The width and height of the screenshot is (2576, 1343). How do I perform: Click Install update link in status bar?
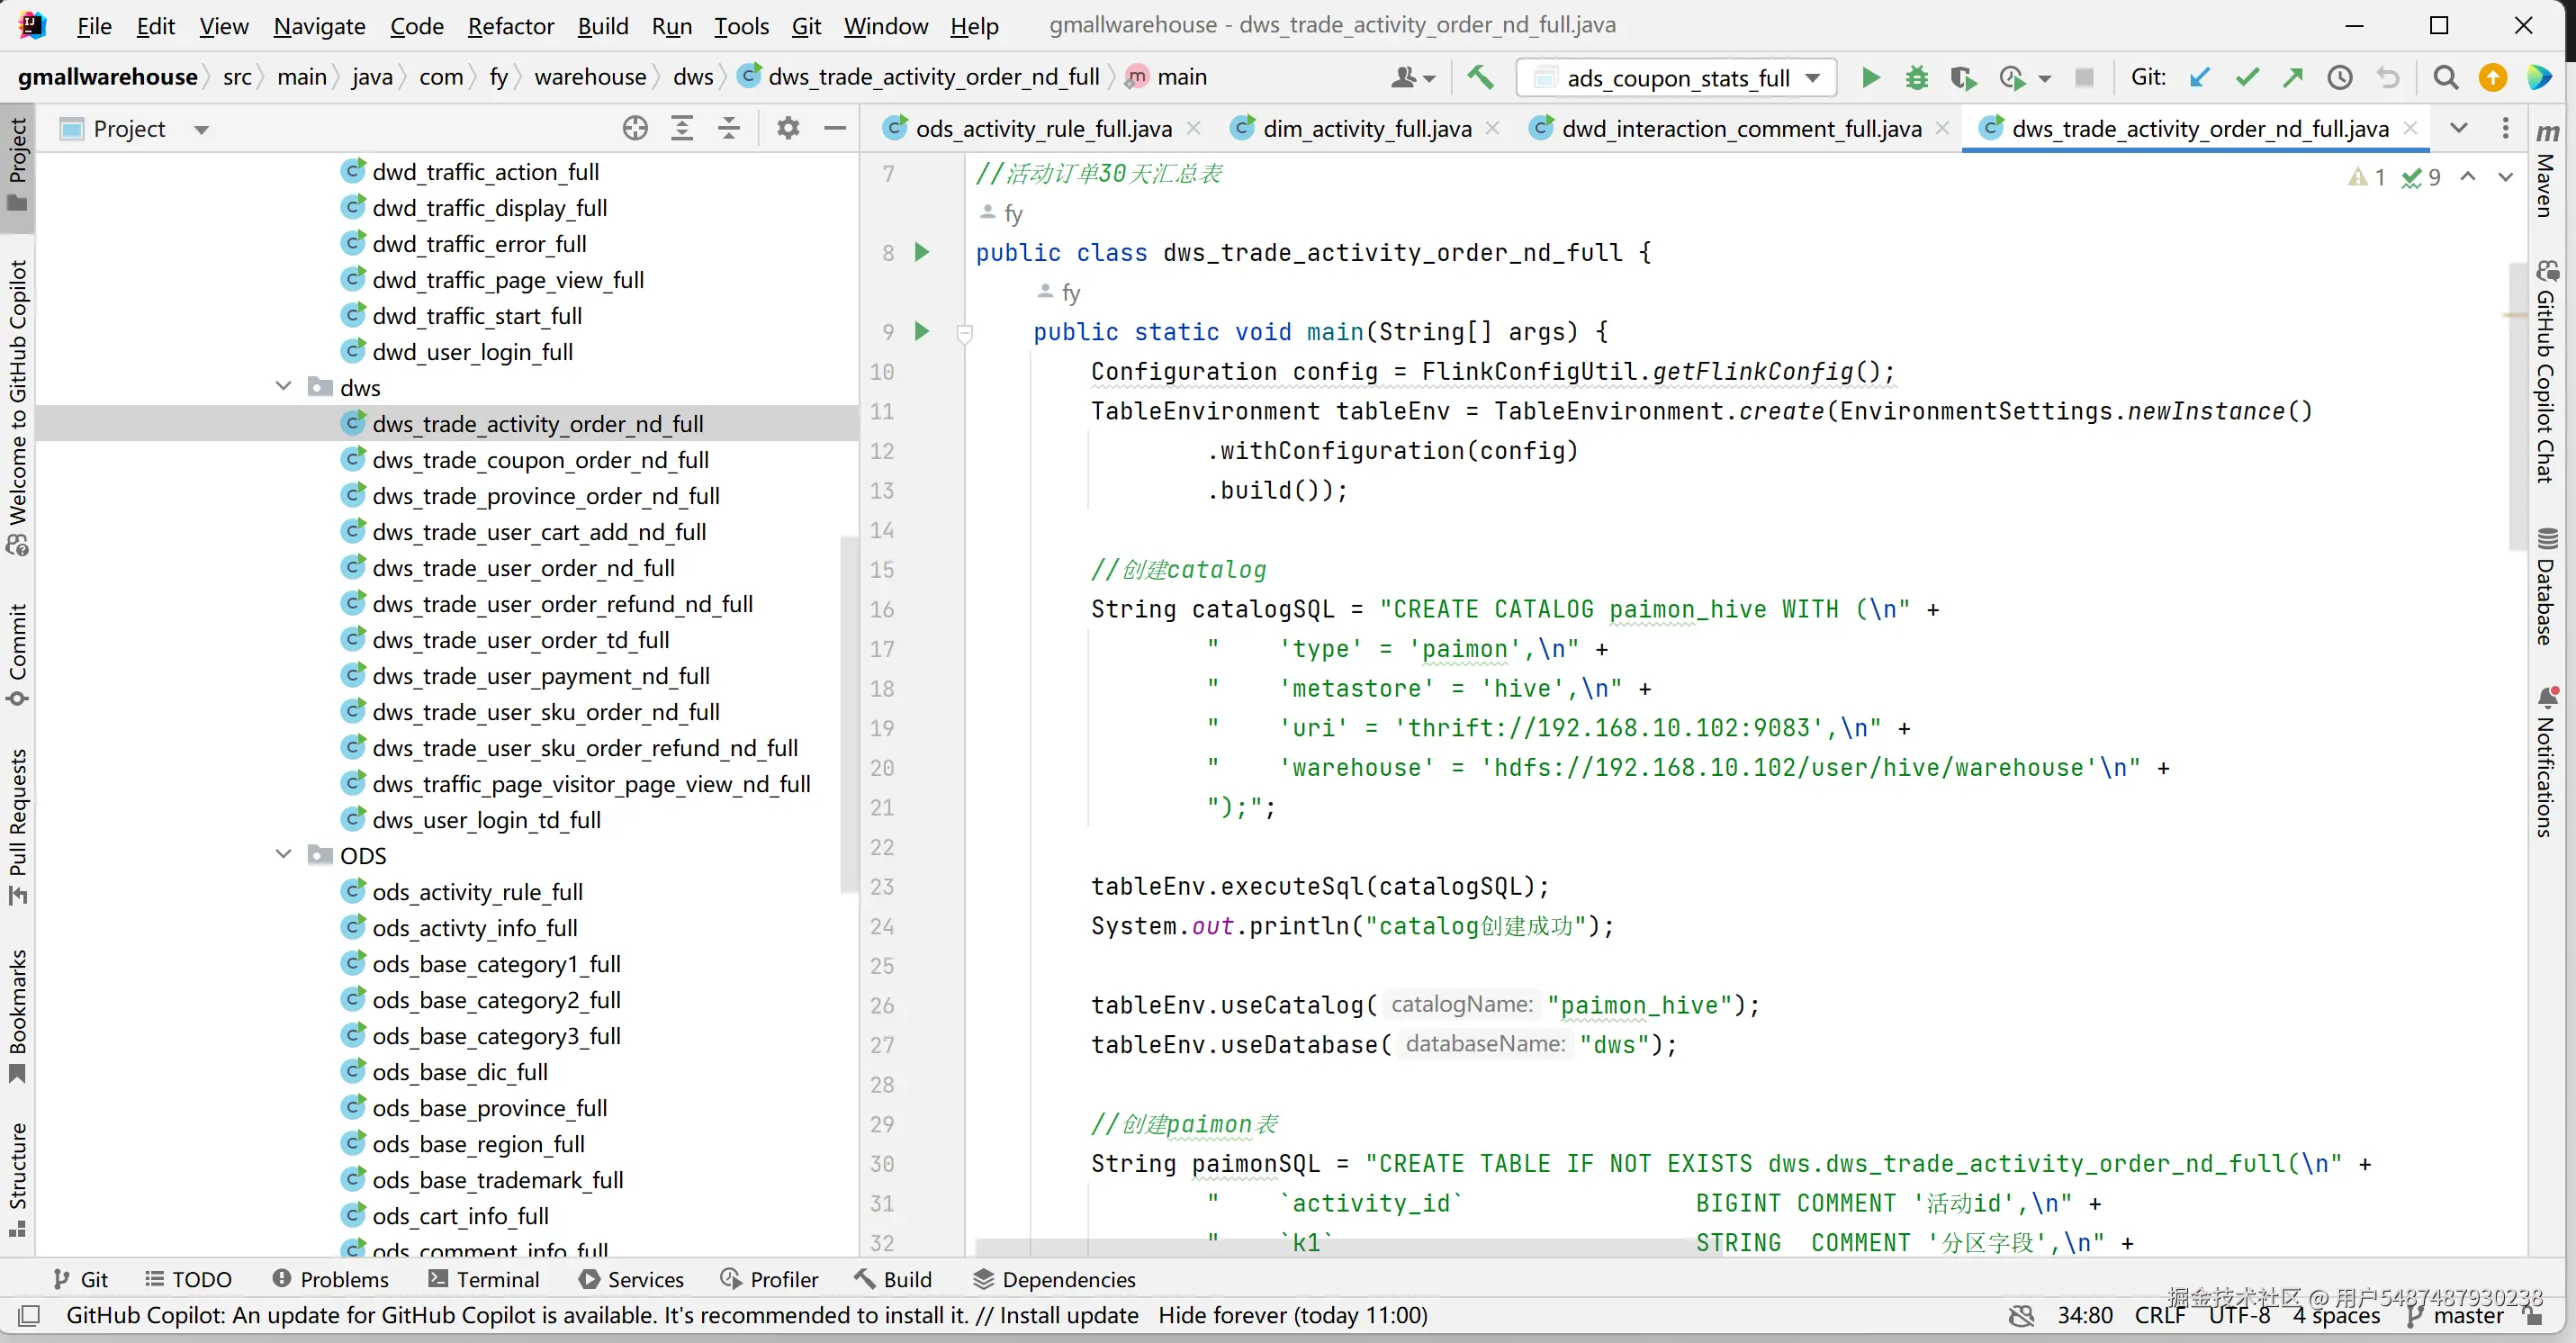tap(1068, 1315)
